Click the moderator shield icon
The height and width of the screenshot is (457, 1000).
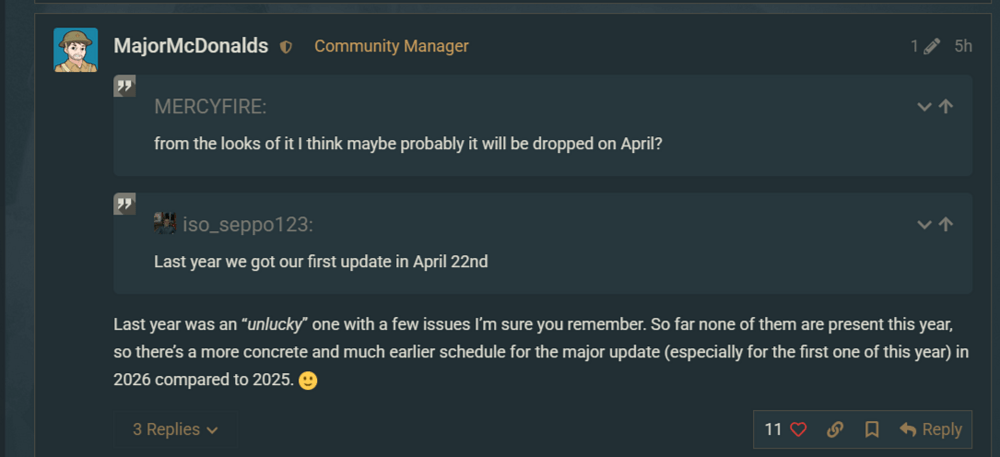286,47
